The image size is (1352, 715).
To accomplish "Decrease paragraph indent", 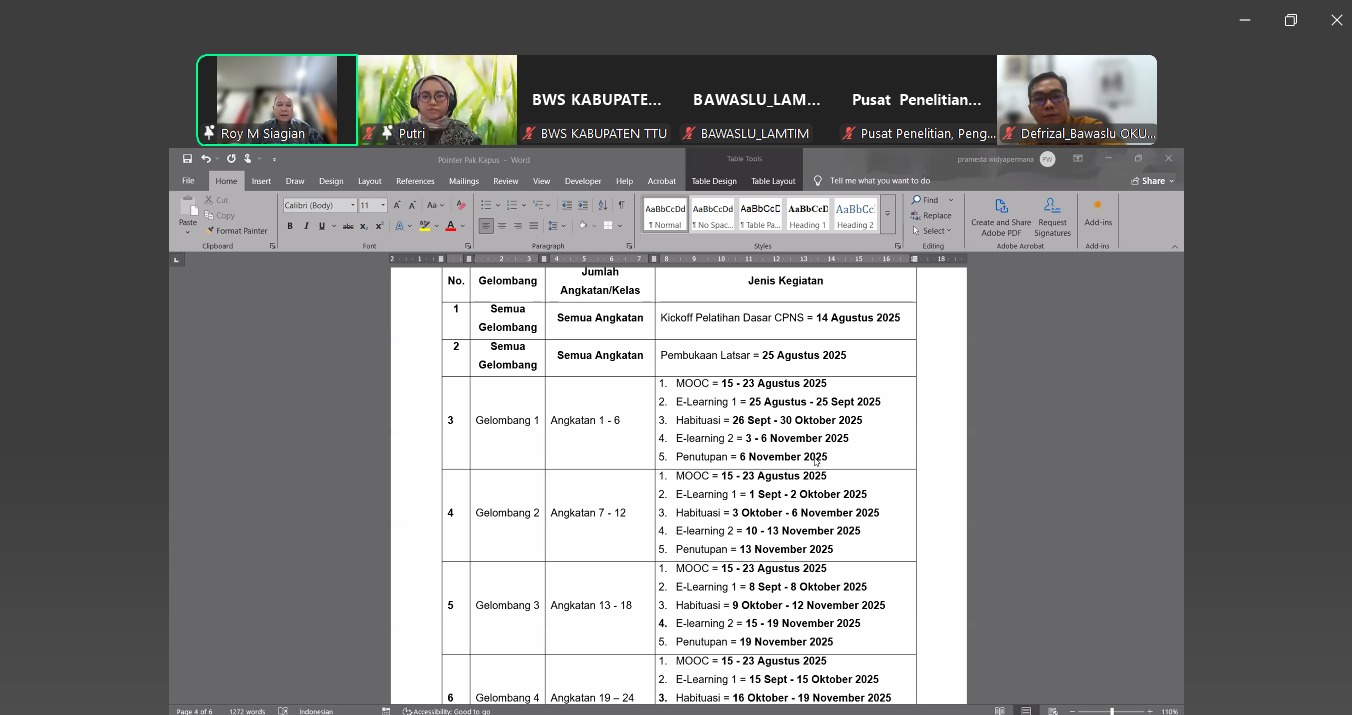I will click(567, 205).
